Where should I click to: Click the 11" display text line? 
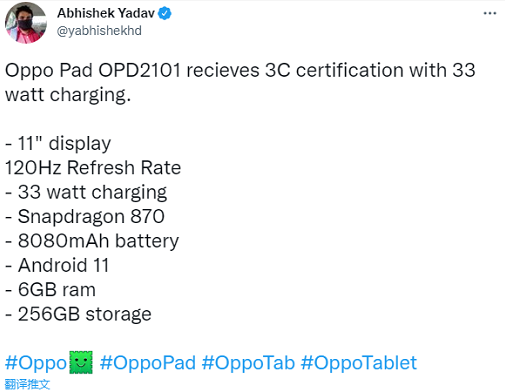58,143
